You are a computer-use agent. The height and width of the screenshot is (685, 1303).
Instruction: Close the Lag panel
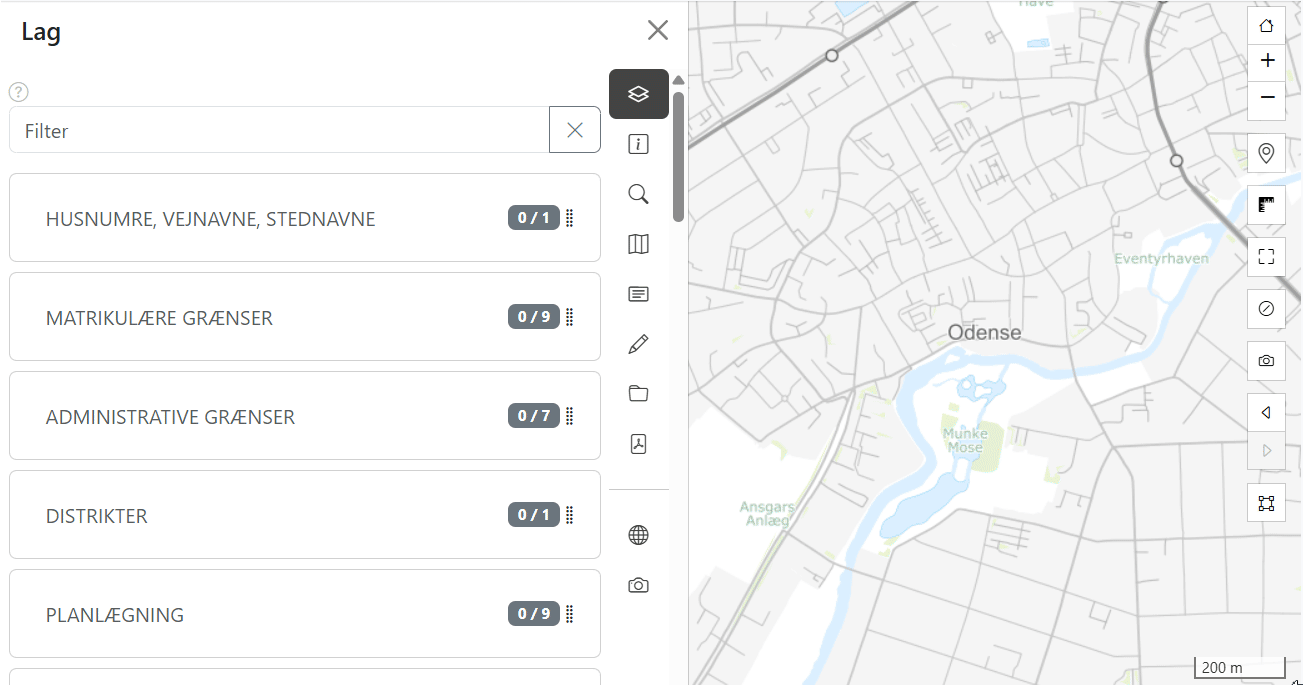tap(657, 30)
